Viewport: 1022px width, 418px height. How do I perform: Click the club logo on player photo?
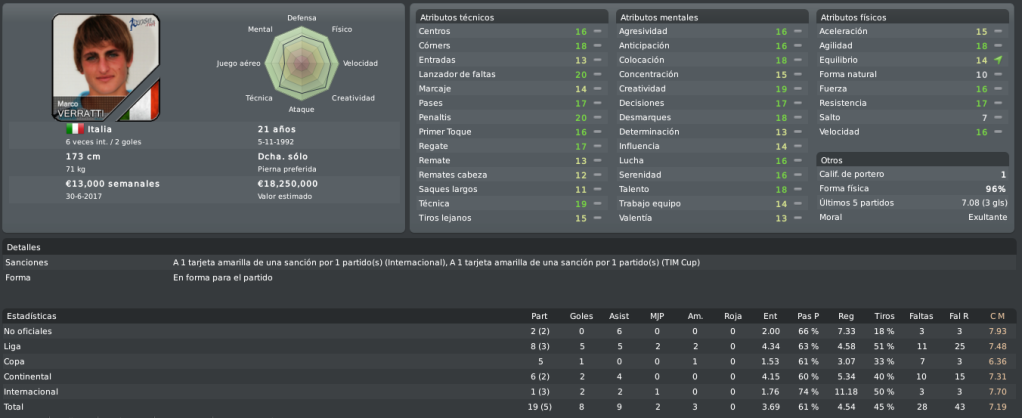point(141,27)
